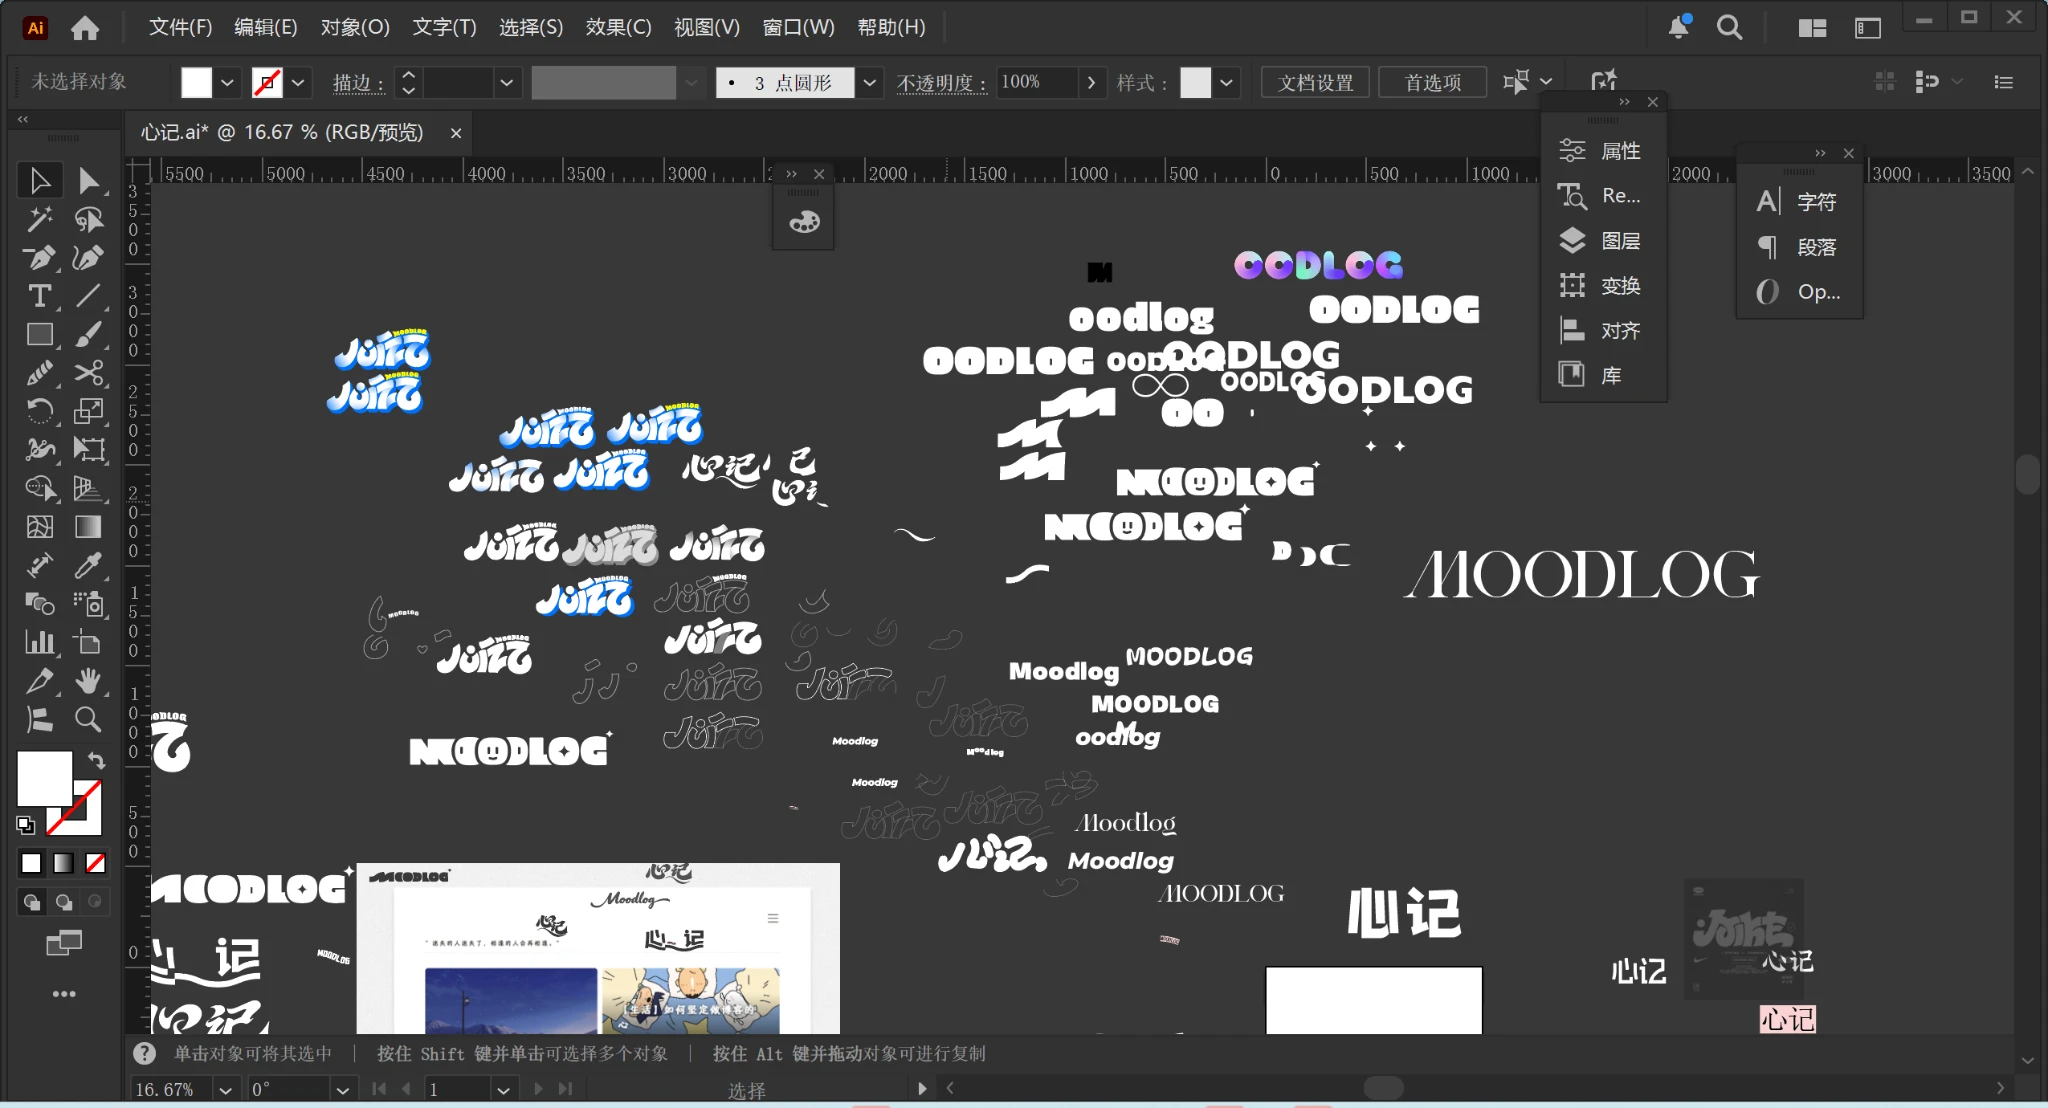The width and height of the screenshot is (2048, 1108).
Task: Click the 文档设置 button
Action: [x=1315, y=83]
